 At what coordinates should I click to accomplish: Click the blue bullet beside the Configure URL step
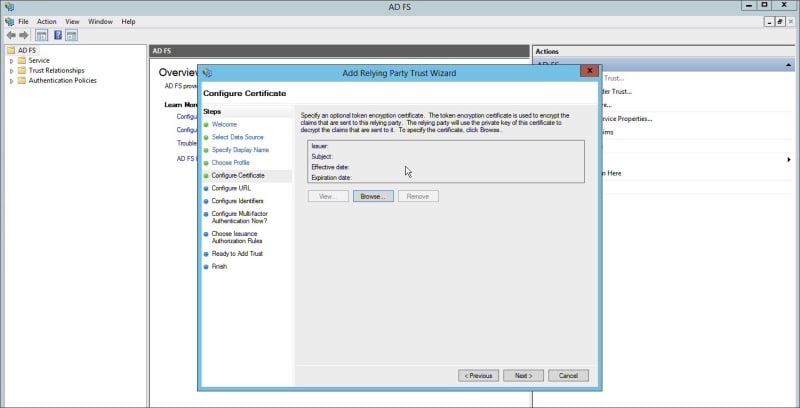coord(206,188)
